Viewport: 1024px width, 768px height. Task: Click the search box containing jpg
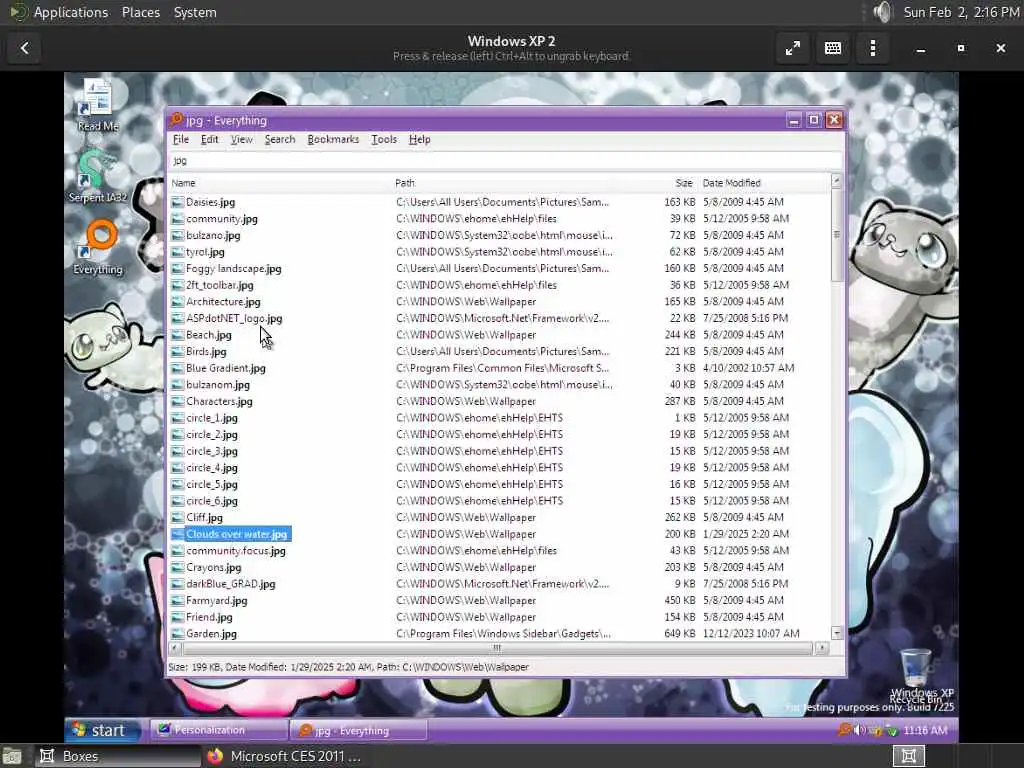(x=506, y=161)
